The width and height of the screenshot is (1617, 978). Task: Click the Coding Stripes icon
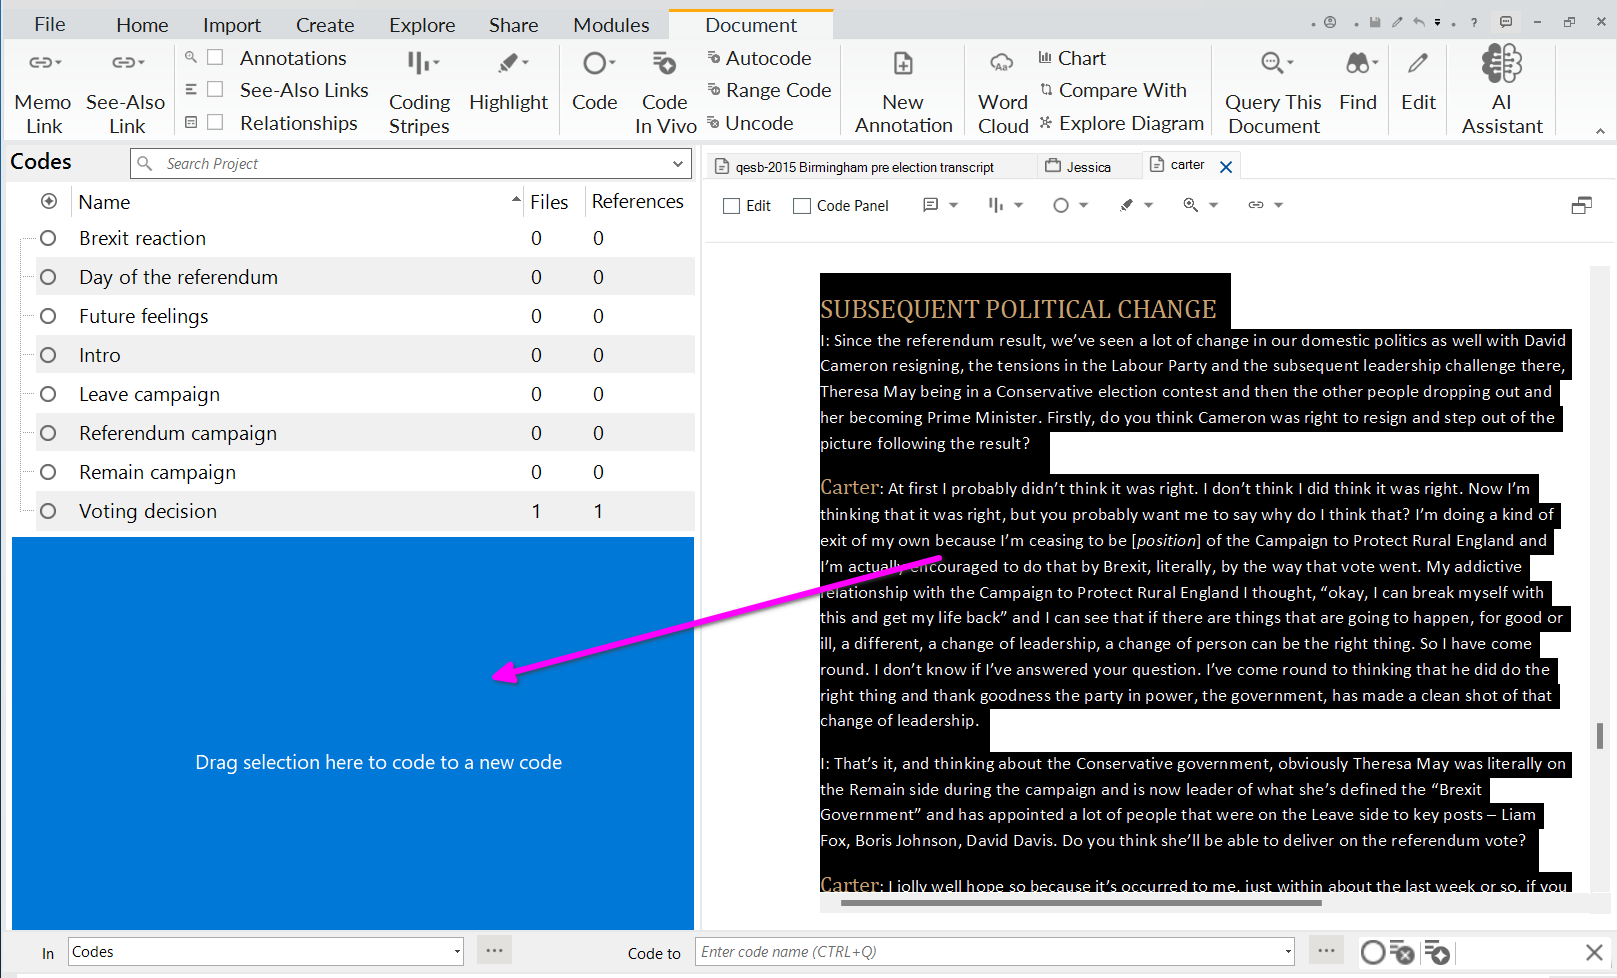[x=419, y=66]
